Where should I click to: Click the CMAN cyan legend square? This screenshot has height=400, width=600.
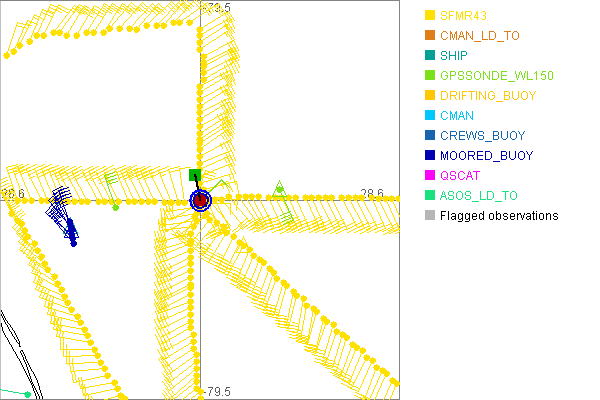(x=430, y=116)
